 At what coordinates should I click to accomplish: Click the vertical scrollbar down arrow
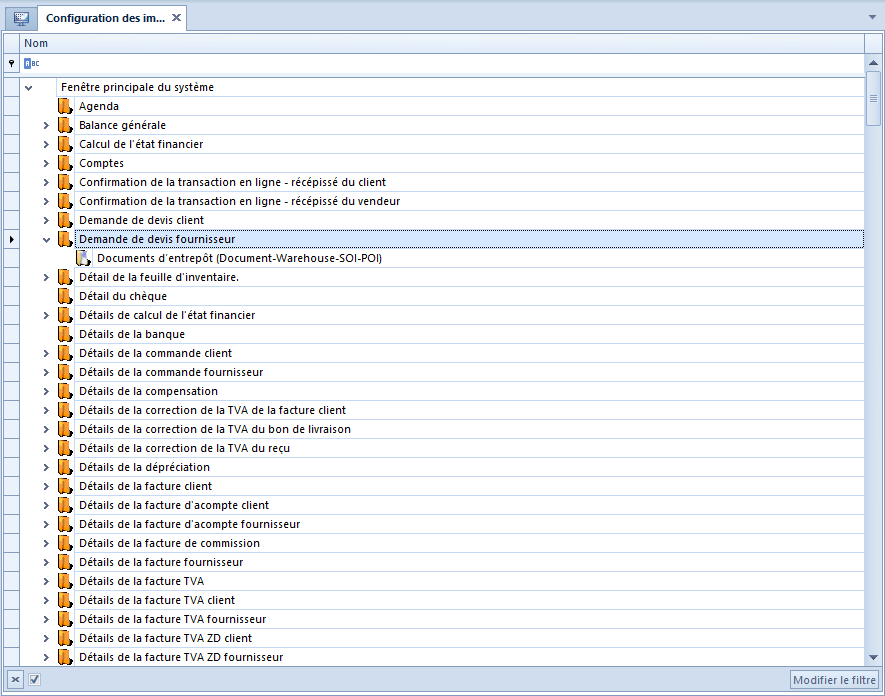pyautogui.click(x=873, y=657)
